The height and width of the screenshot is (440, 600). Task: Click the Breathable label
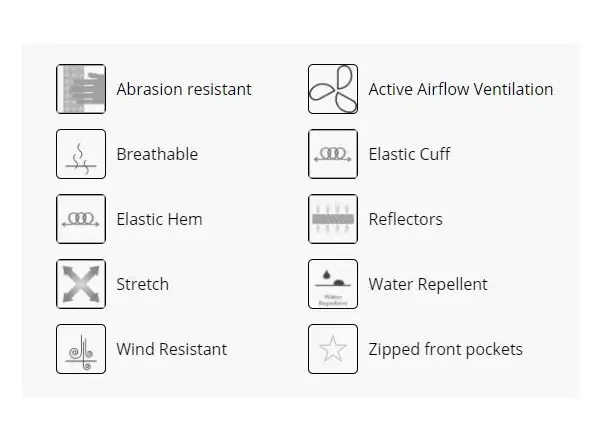157,154
